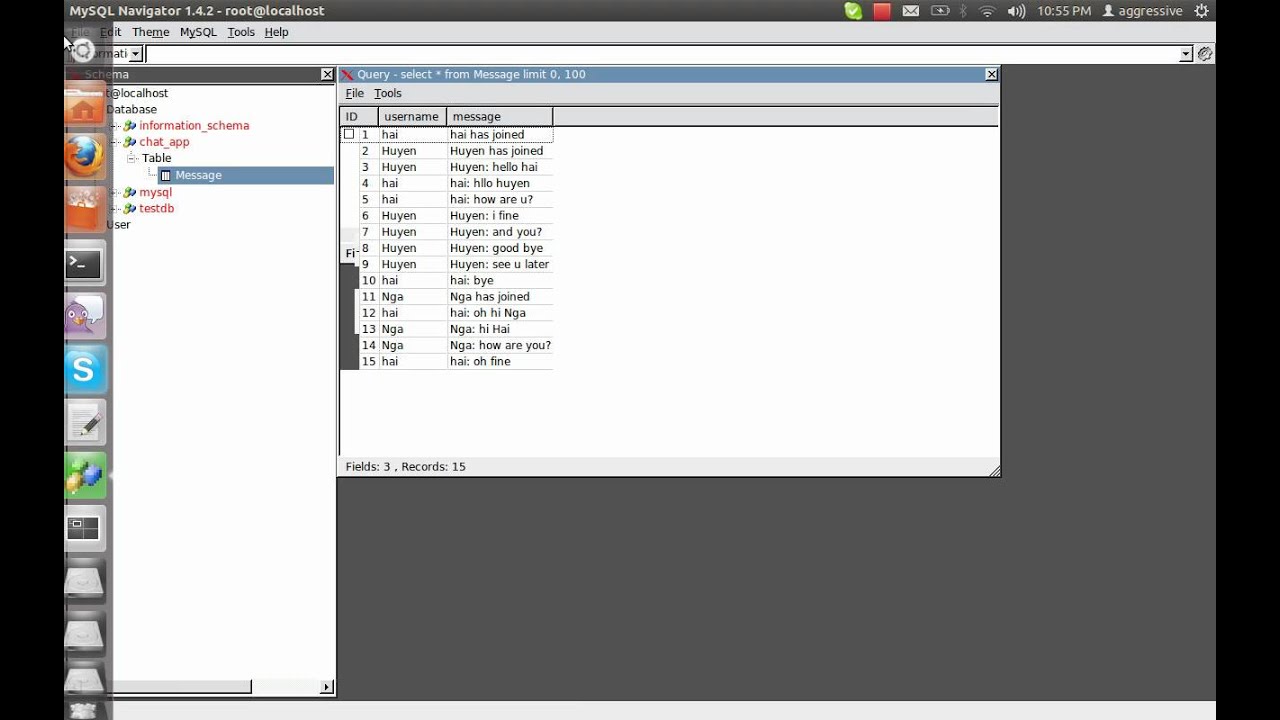Image resolution: width=1280 pixels, height=720 pixels.
Task: Sort by the ID column header
Action: coord(359,117)
